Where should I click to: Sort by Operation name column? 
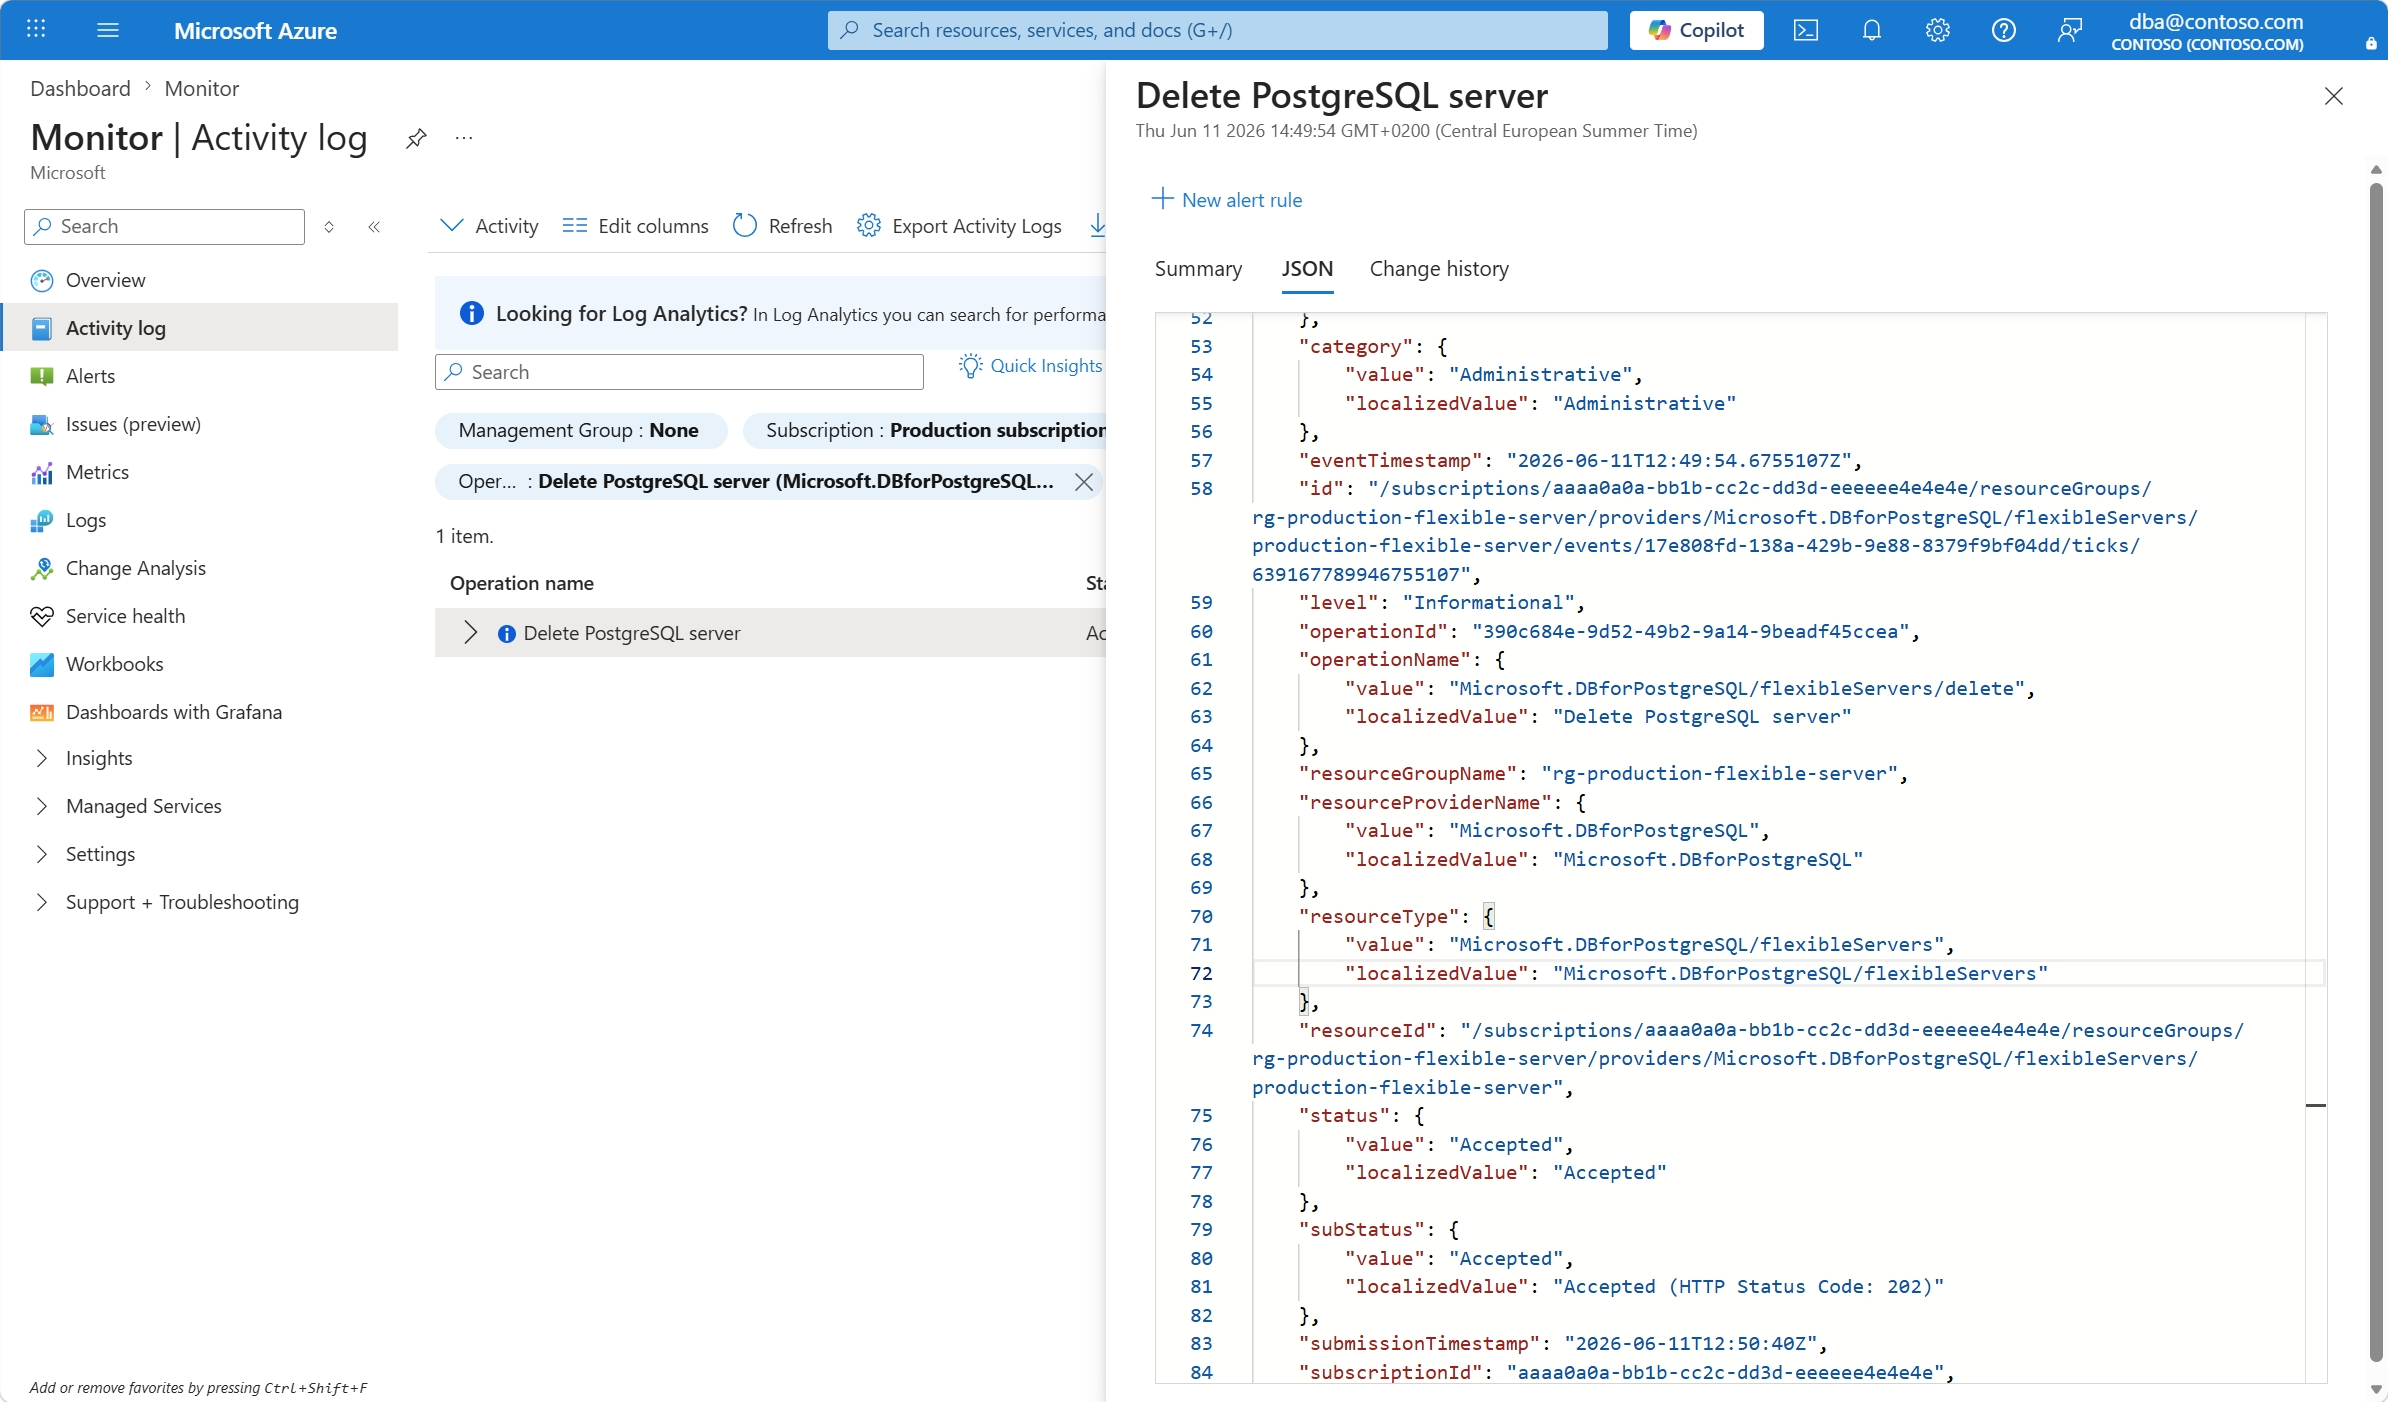(522, 583)
